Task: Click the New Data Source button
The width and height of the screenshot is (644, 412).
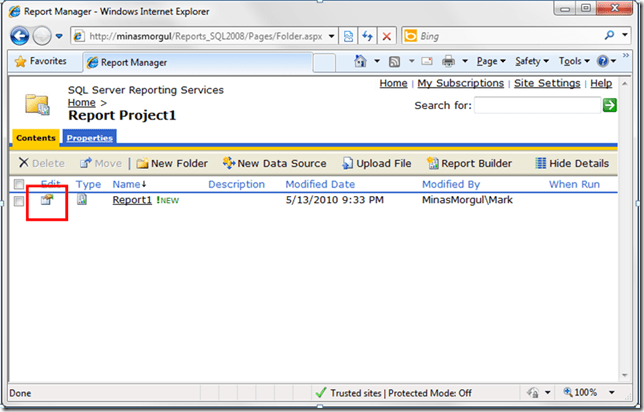Action: 273,163
